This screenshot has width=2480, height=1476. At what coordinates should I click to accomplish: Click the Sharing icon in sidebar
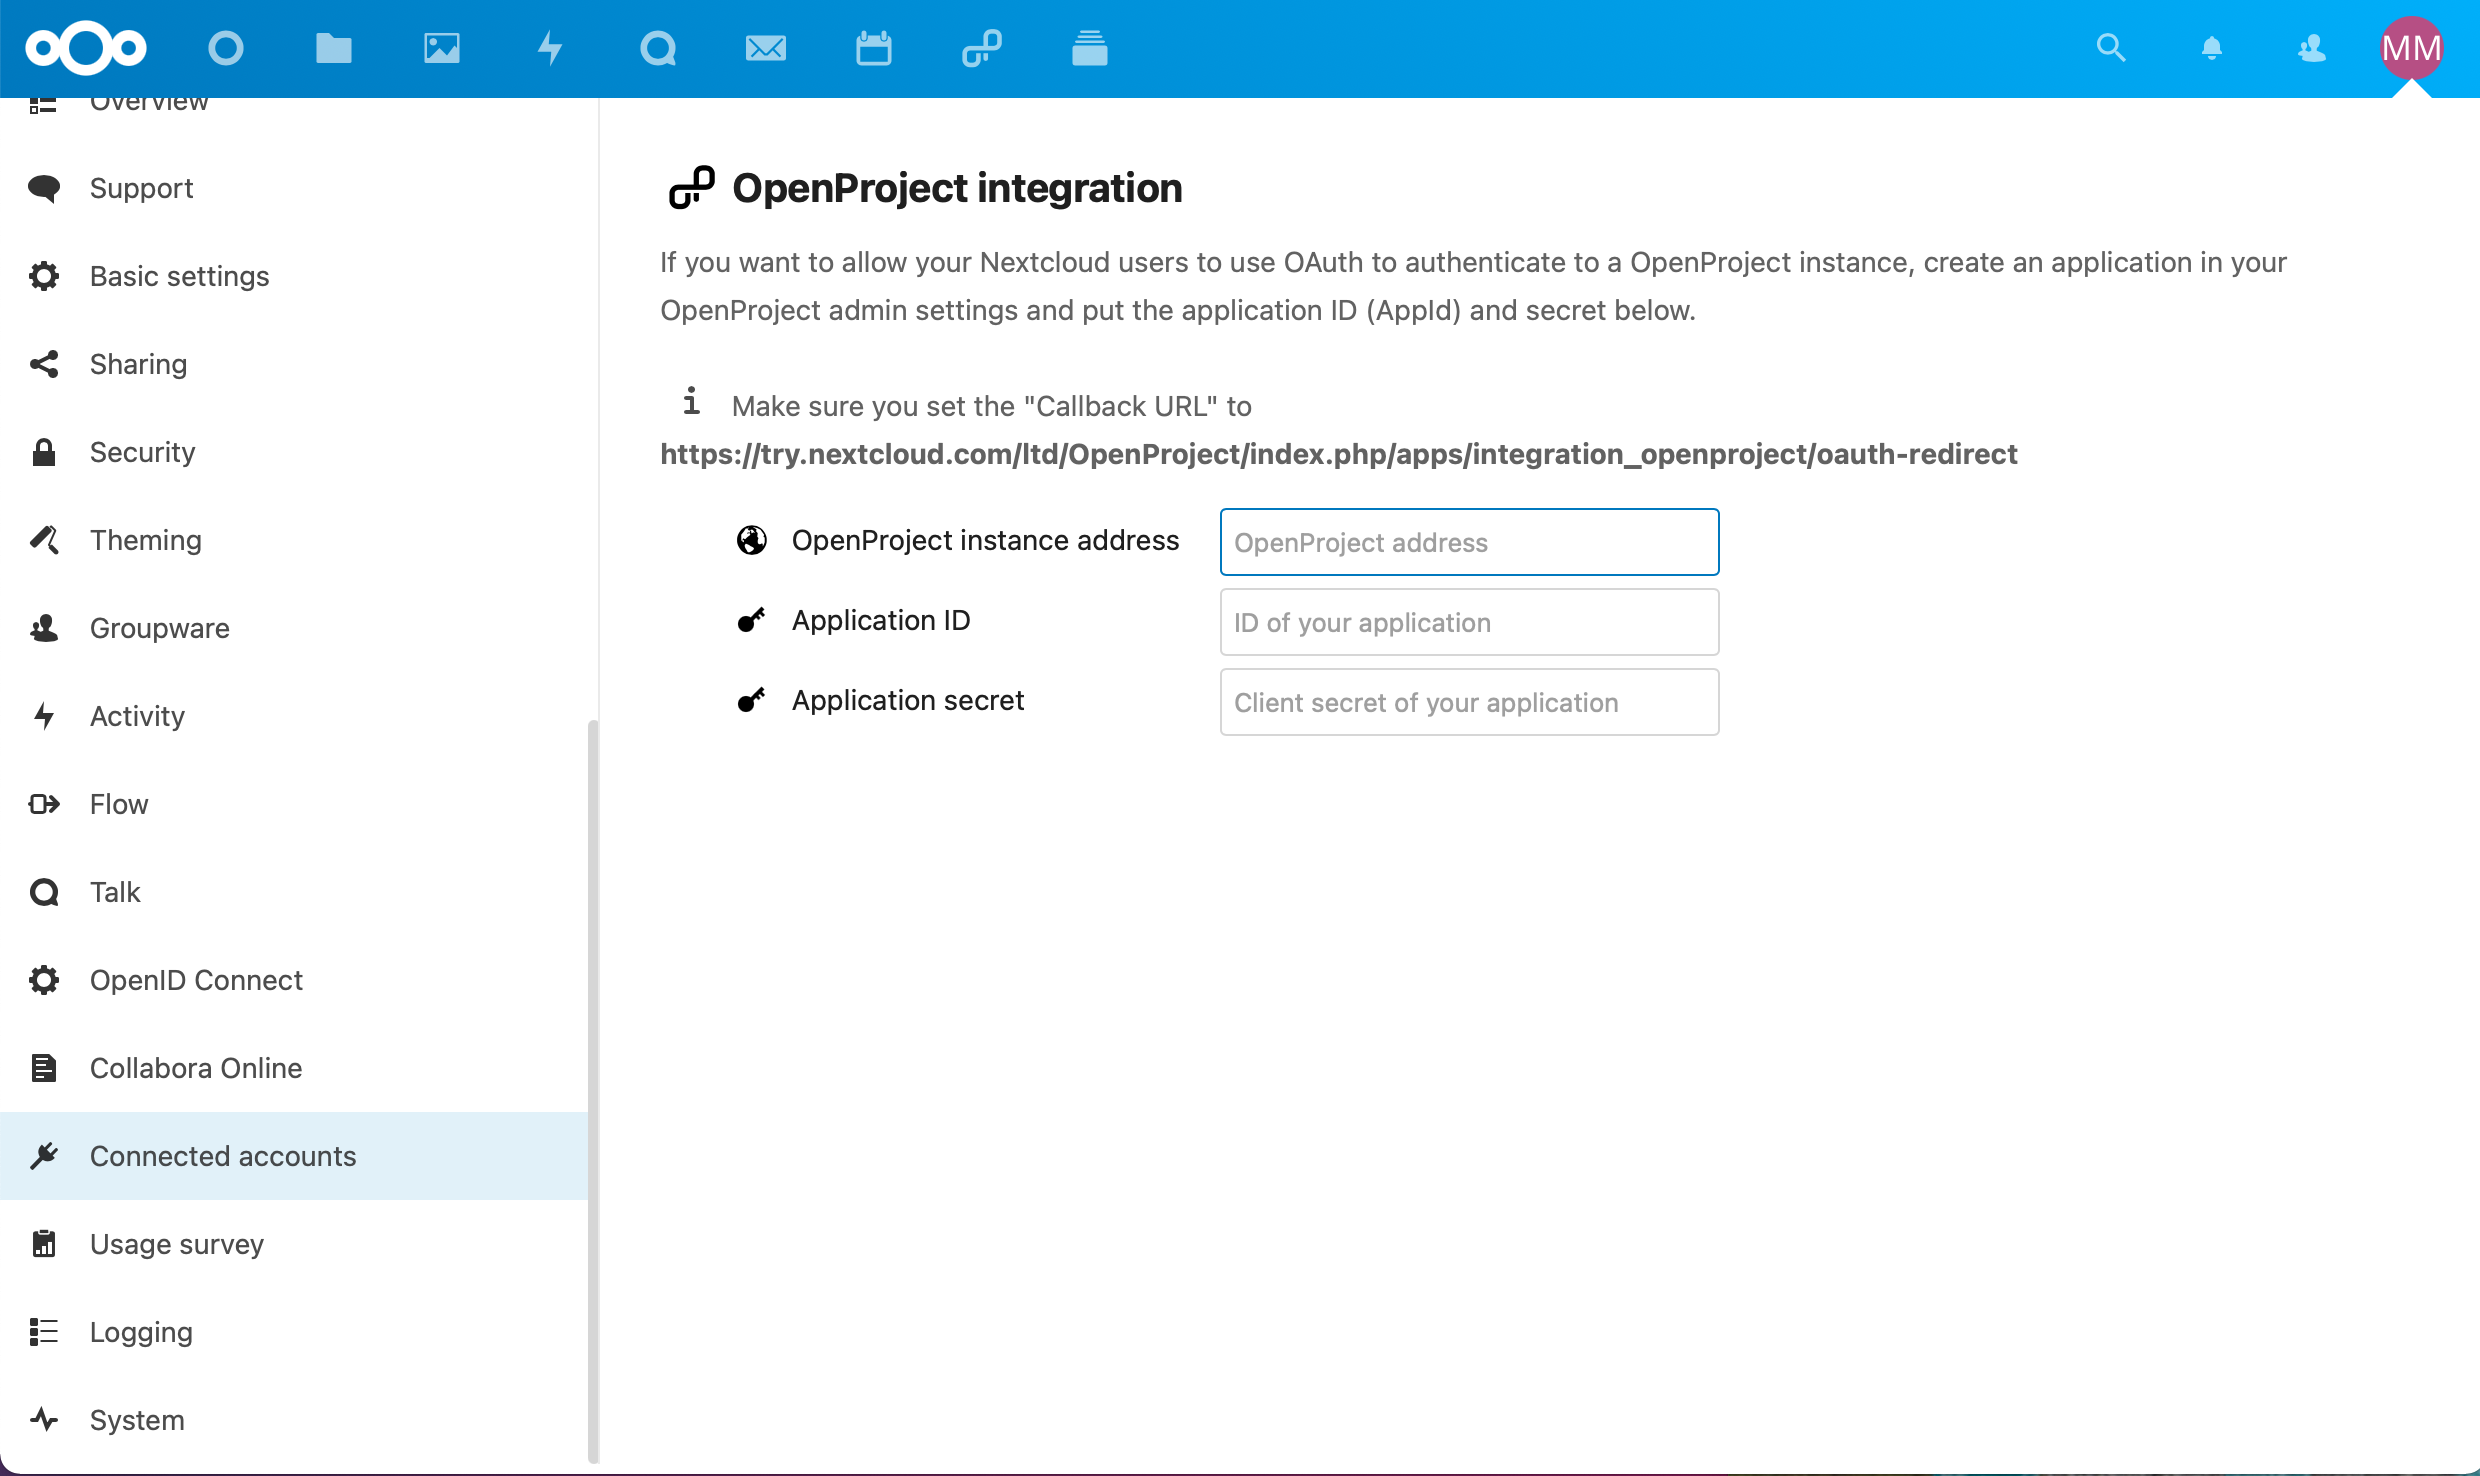pos(44,364)
